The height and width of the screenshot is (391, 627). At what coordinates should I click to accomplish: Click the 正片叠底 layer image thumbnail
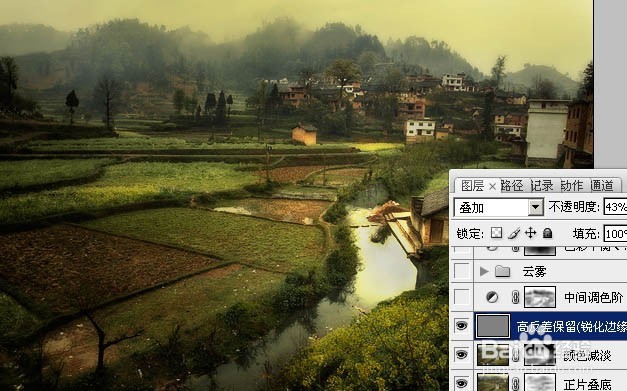(x=493, y=381)
